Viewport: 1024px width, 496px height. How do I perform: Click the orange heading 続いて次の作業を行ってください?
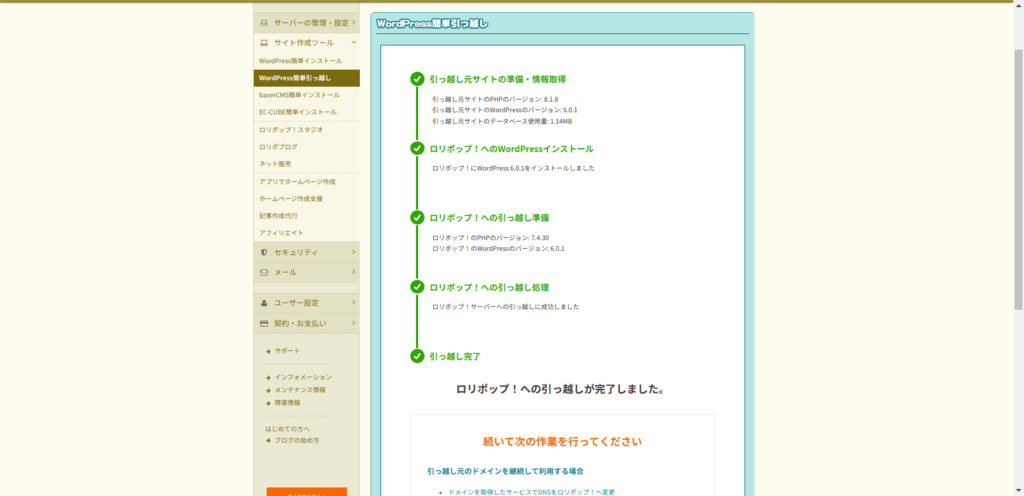coord(562,442)
